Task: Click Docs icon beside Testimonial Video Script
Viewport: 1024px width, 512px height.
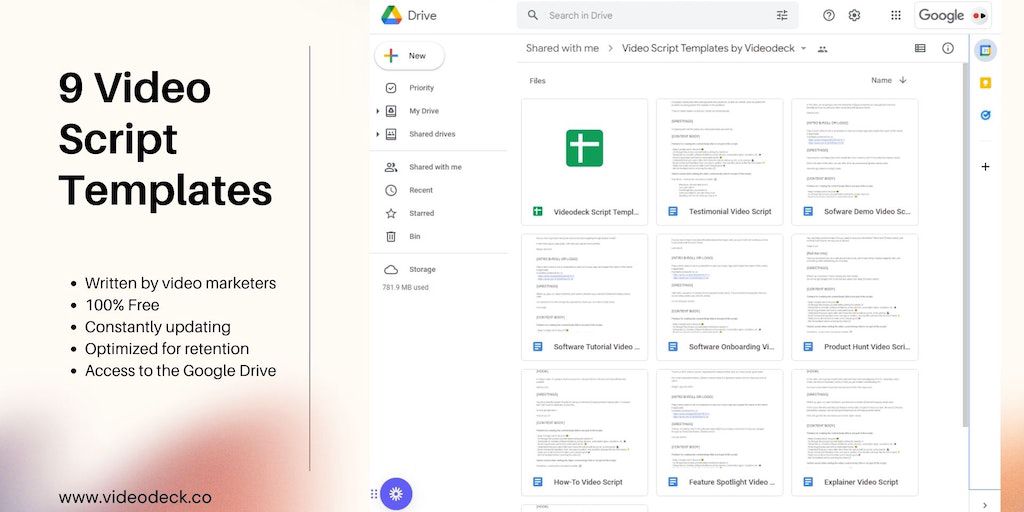Action: (673, 212)
